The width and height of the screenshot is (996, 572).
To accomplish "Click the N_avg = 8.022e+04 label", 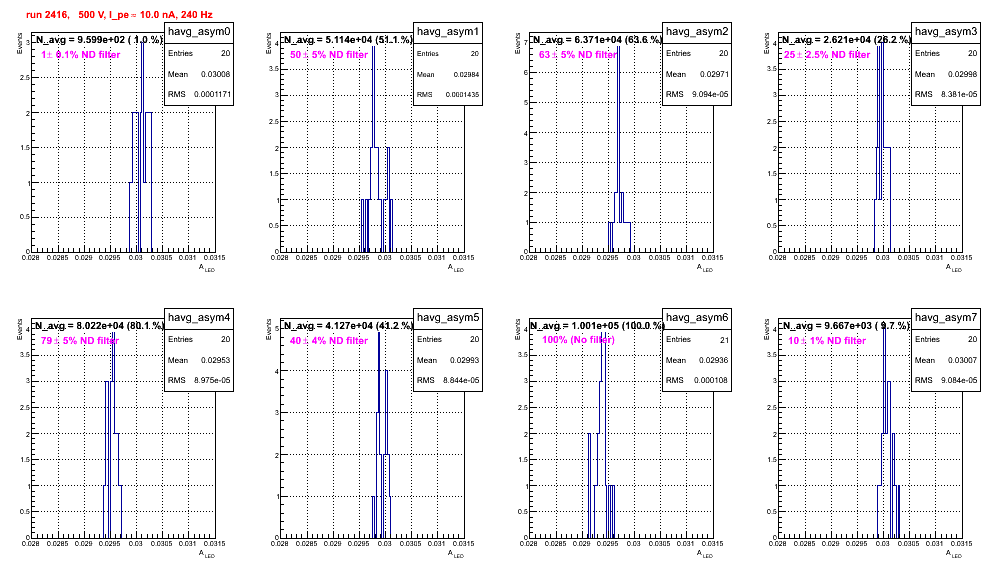I will (x=98, y=325).
